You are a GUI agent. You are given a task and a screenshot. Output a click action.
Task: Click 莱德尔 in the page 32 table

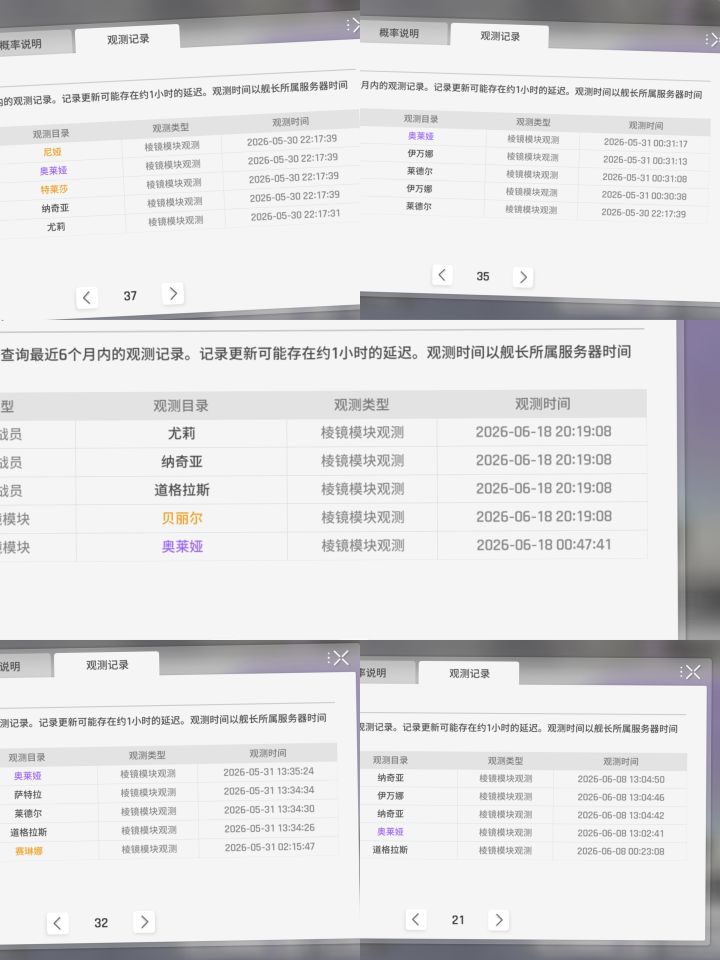[28, 814]
